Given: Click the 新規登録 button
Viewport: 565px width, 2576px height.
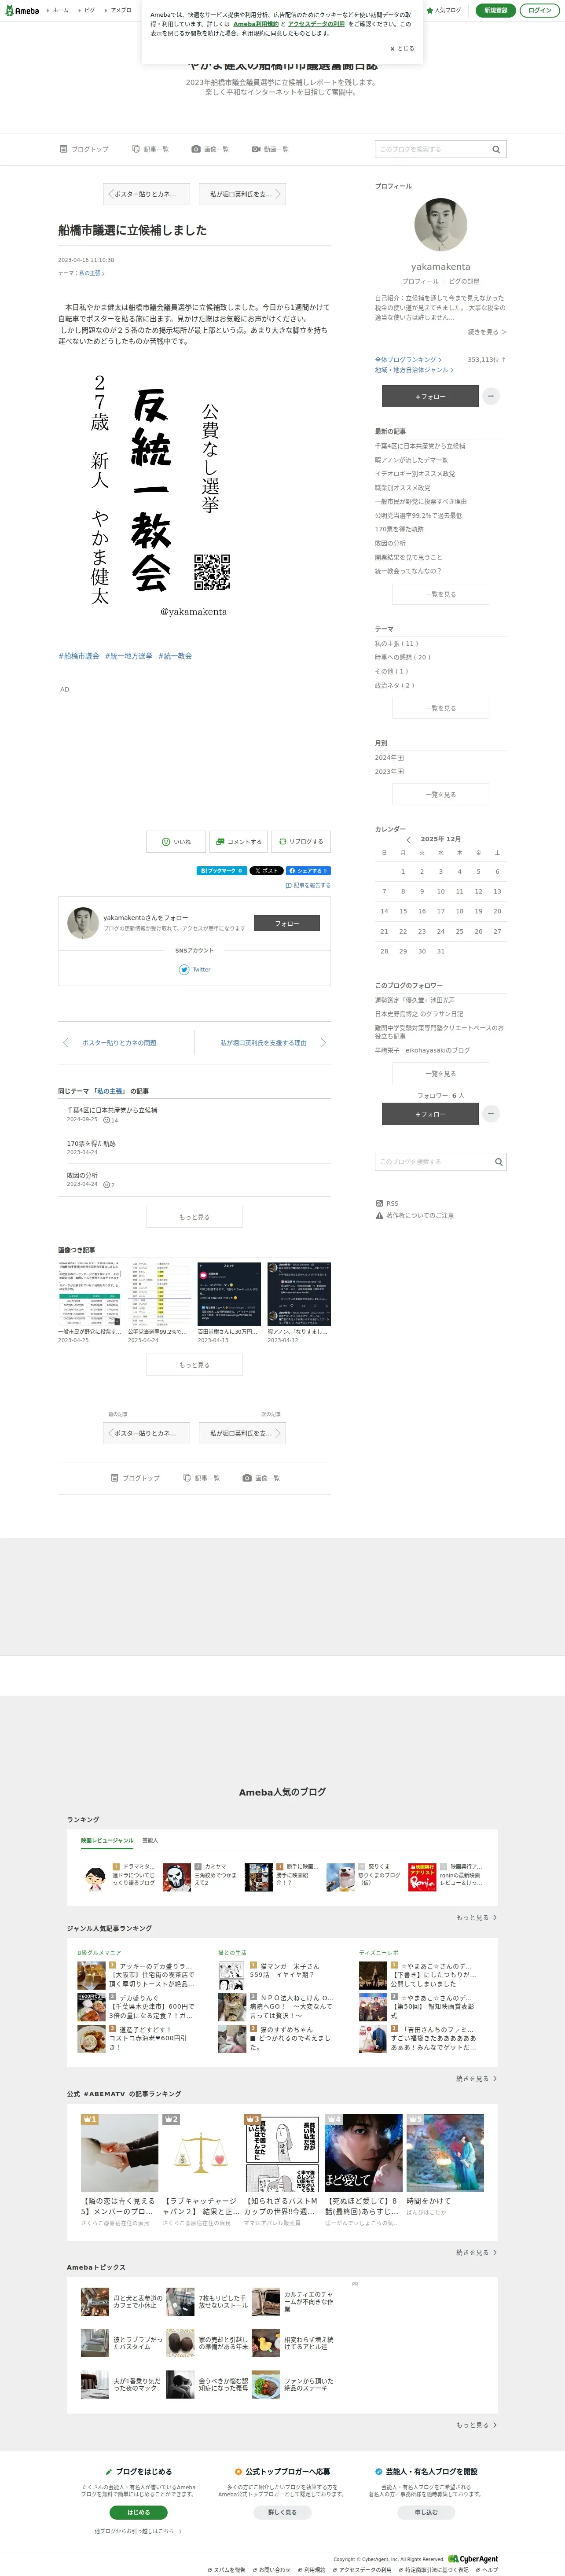Looking at the screenshot, I should [x=495, y=10].
